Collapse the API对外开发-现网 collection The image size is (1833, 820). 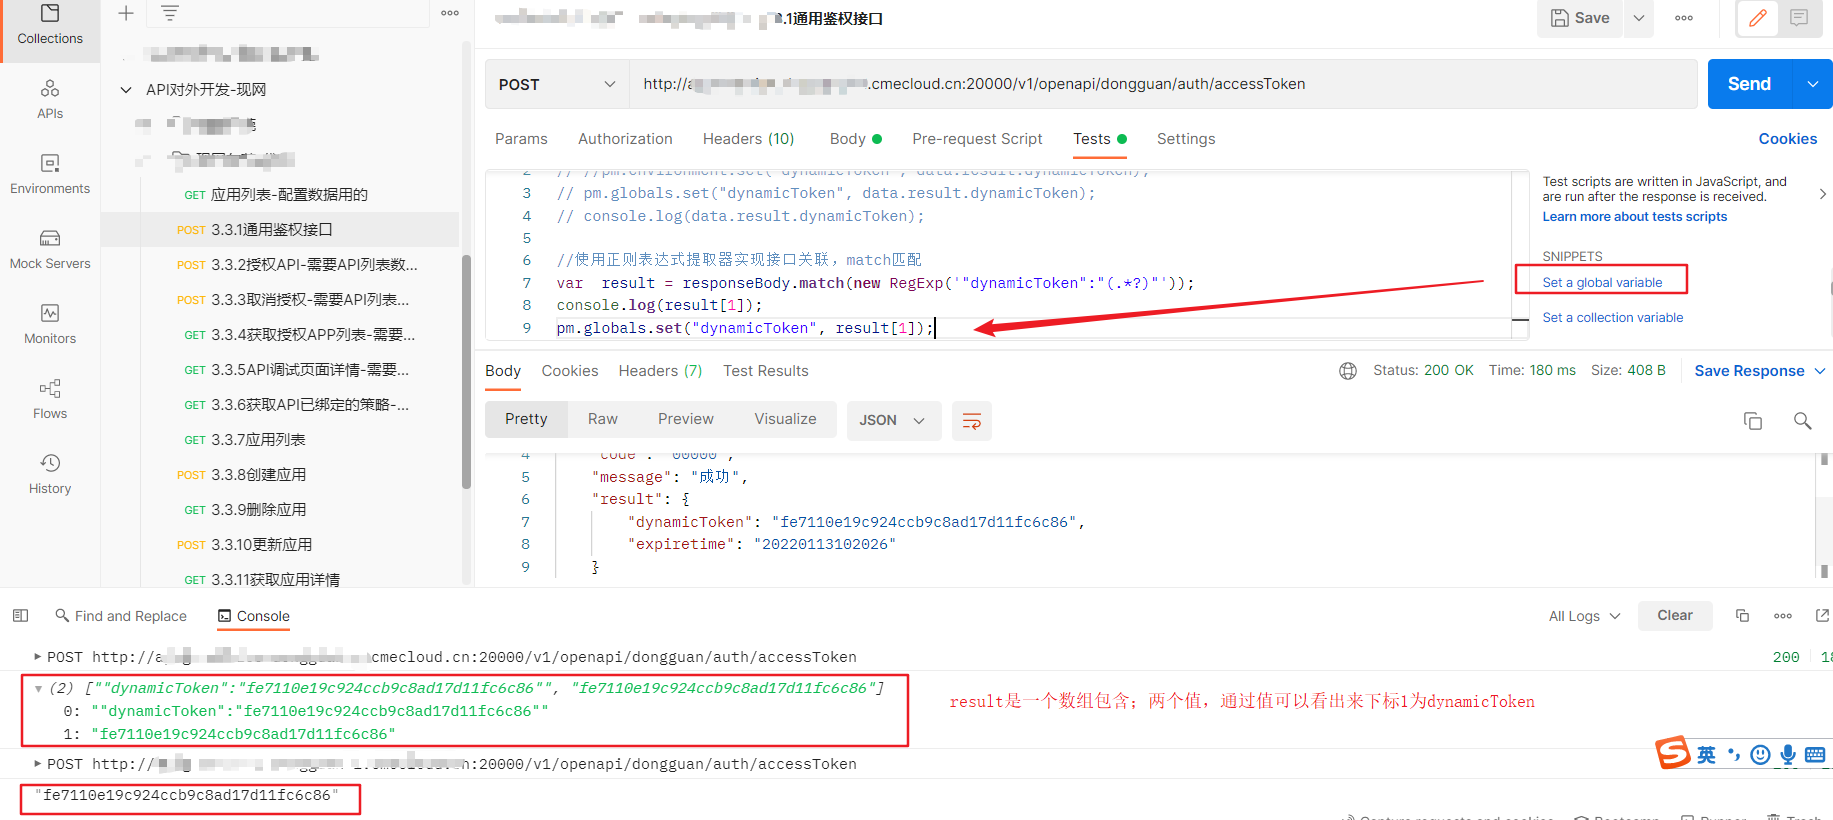[126, 90]
